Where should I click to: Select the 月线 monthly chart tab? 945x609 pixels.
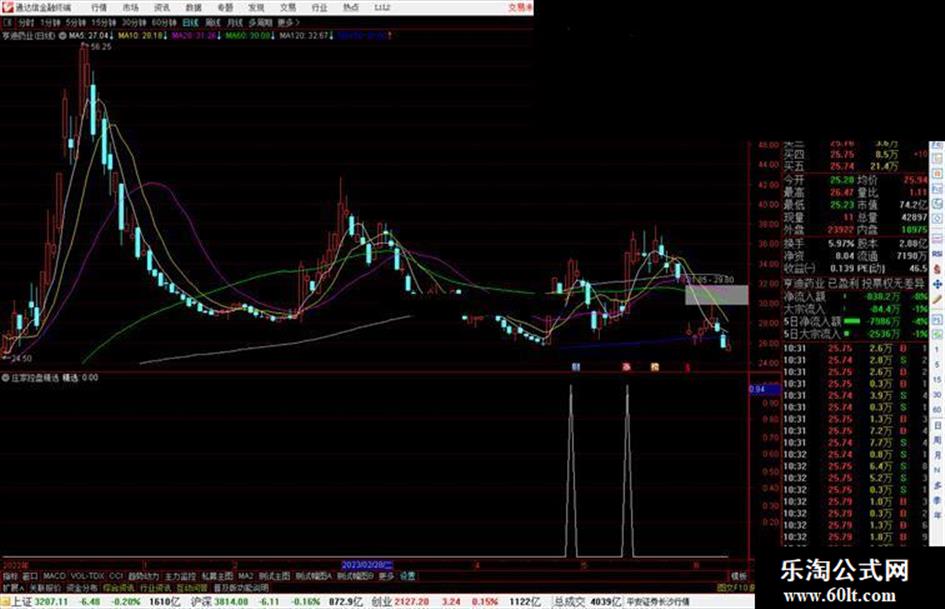point(234,22)
